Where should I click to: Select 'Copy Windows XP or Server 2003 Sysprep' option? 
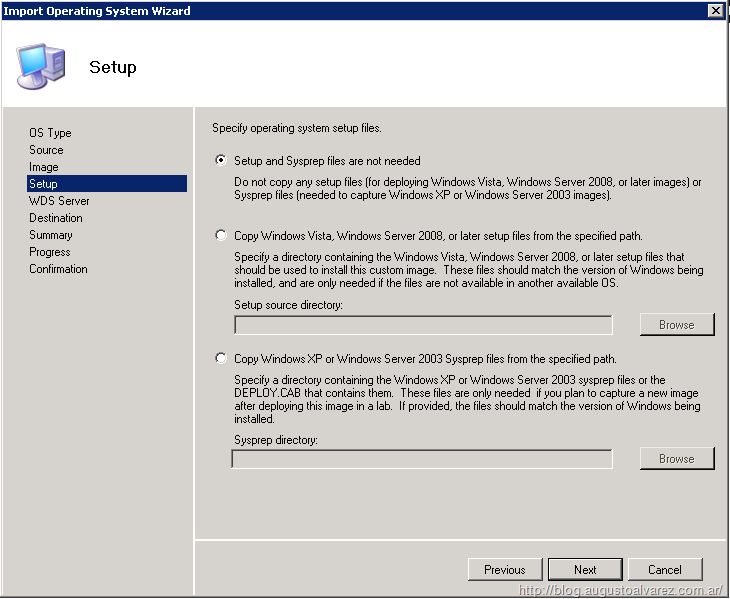click(221, 358)
